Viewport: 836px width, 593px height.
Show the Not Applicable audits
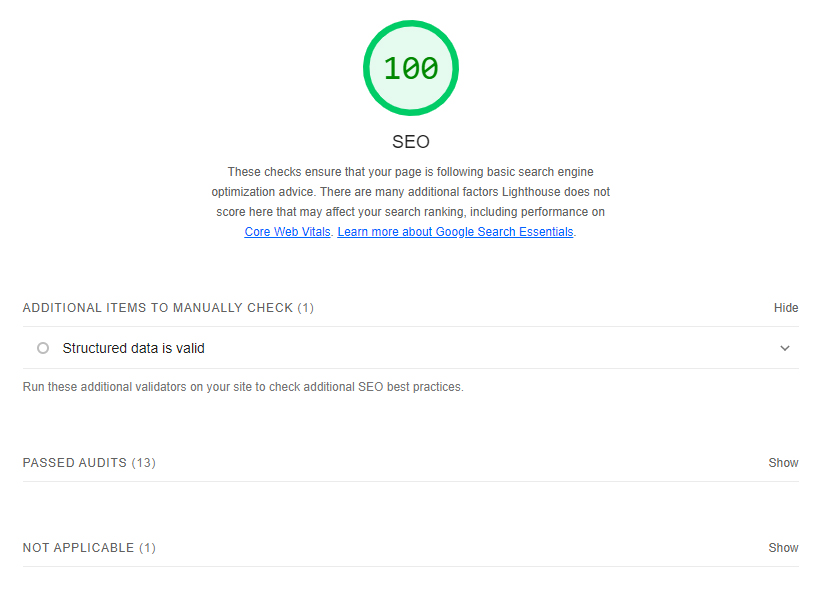[783, 548]
